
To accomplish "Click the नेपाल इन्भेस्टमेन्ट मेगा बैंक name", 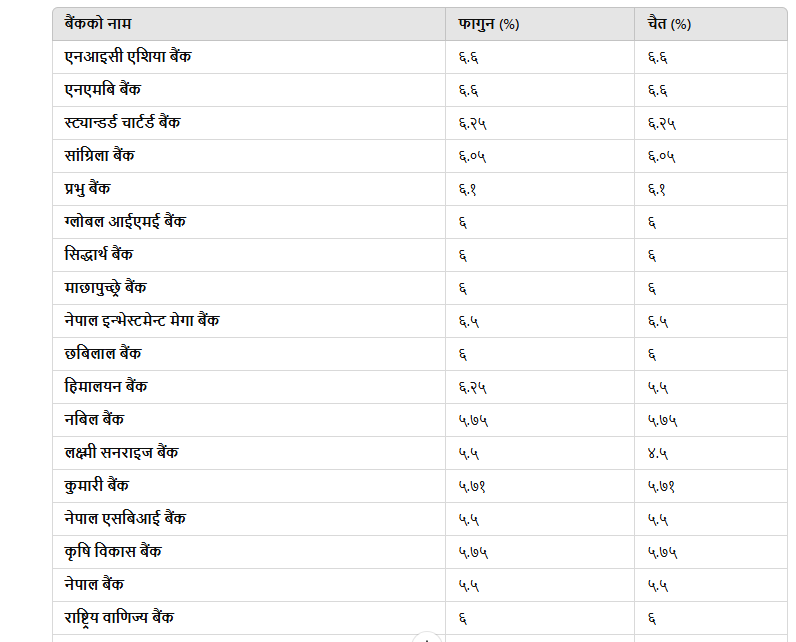I will point(142,320).
